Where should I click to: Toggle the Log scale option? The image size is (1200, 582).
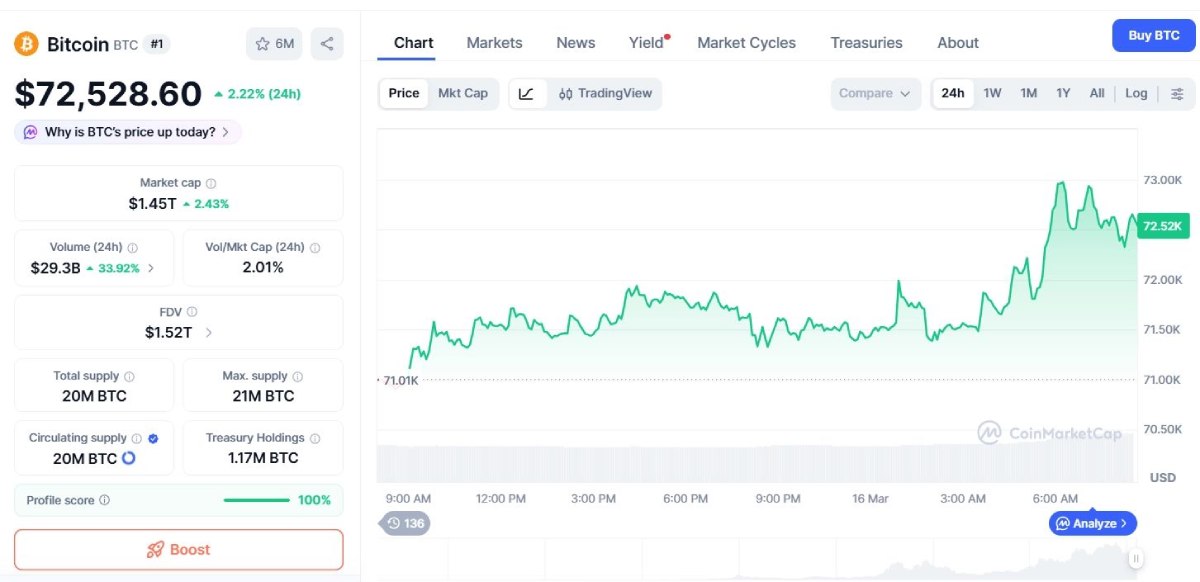click(1136, 94)
